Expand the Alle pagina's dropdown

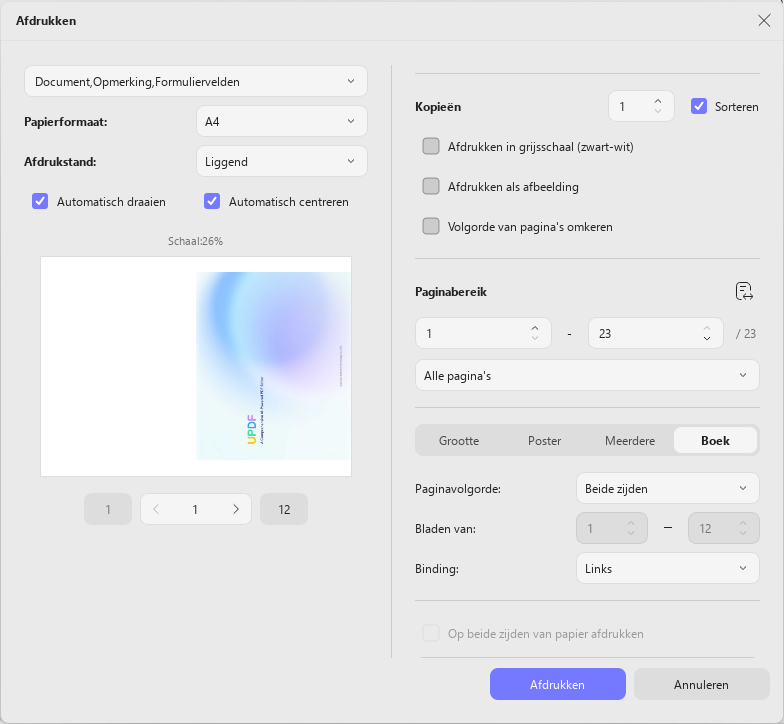click(587, 376)
